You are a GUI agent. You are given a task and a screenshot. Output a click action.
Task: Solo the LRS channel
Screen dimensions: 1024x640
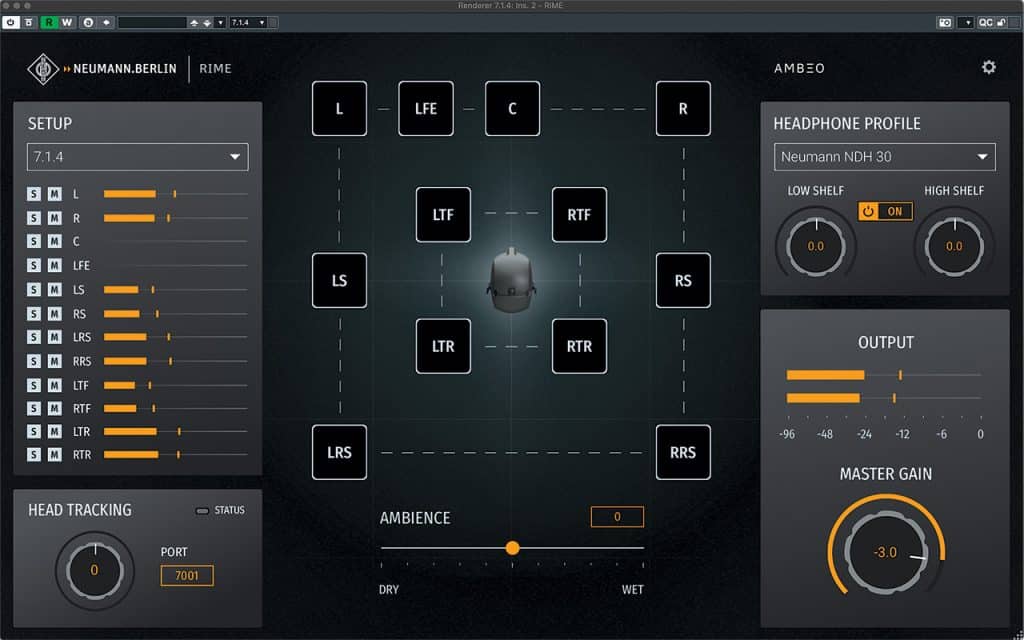click(x=34, y=337)
